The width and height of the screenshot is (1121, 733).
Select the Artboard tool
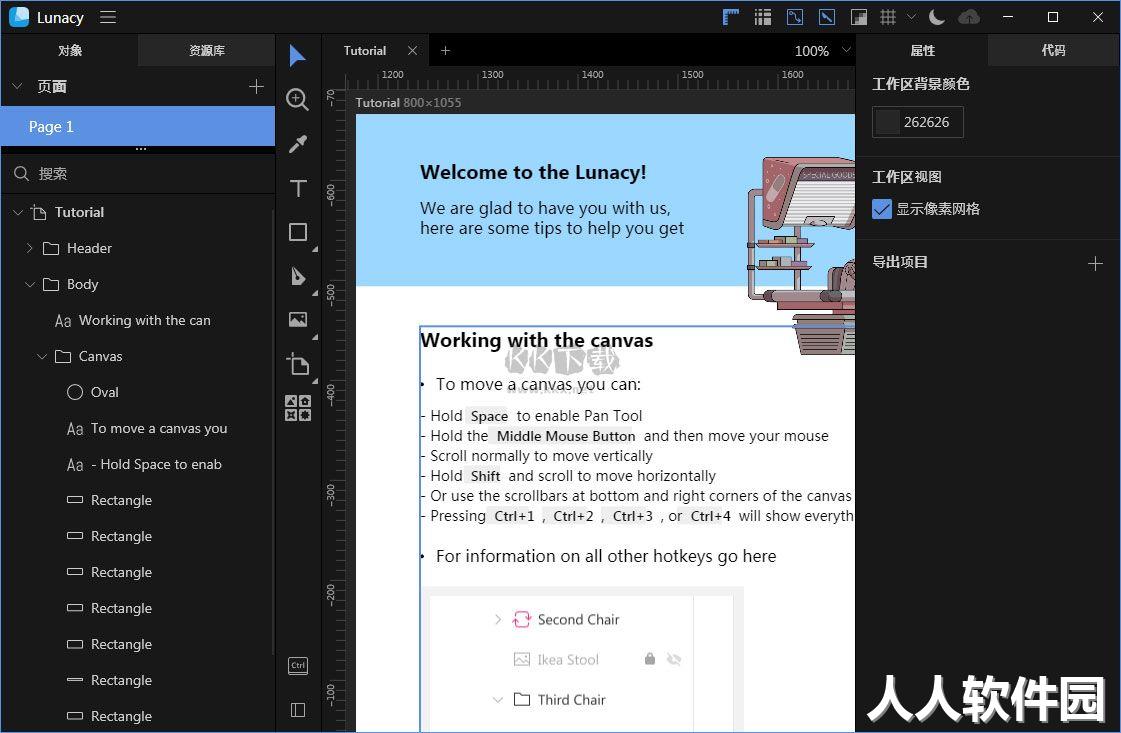click(298, 364)
